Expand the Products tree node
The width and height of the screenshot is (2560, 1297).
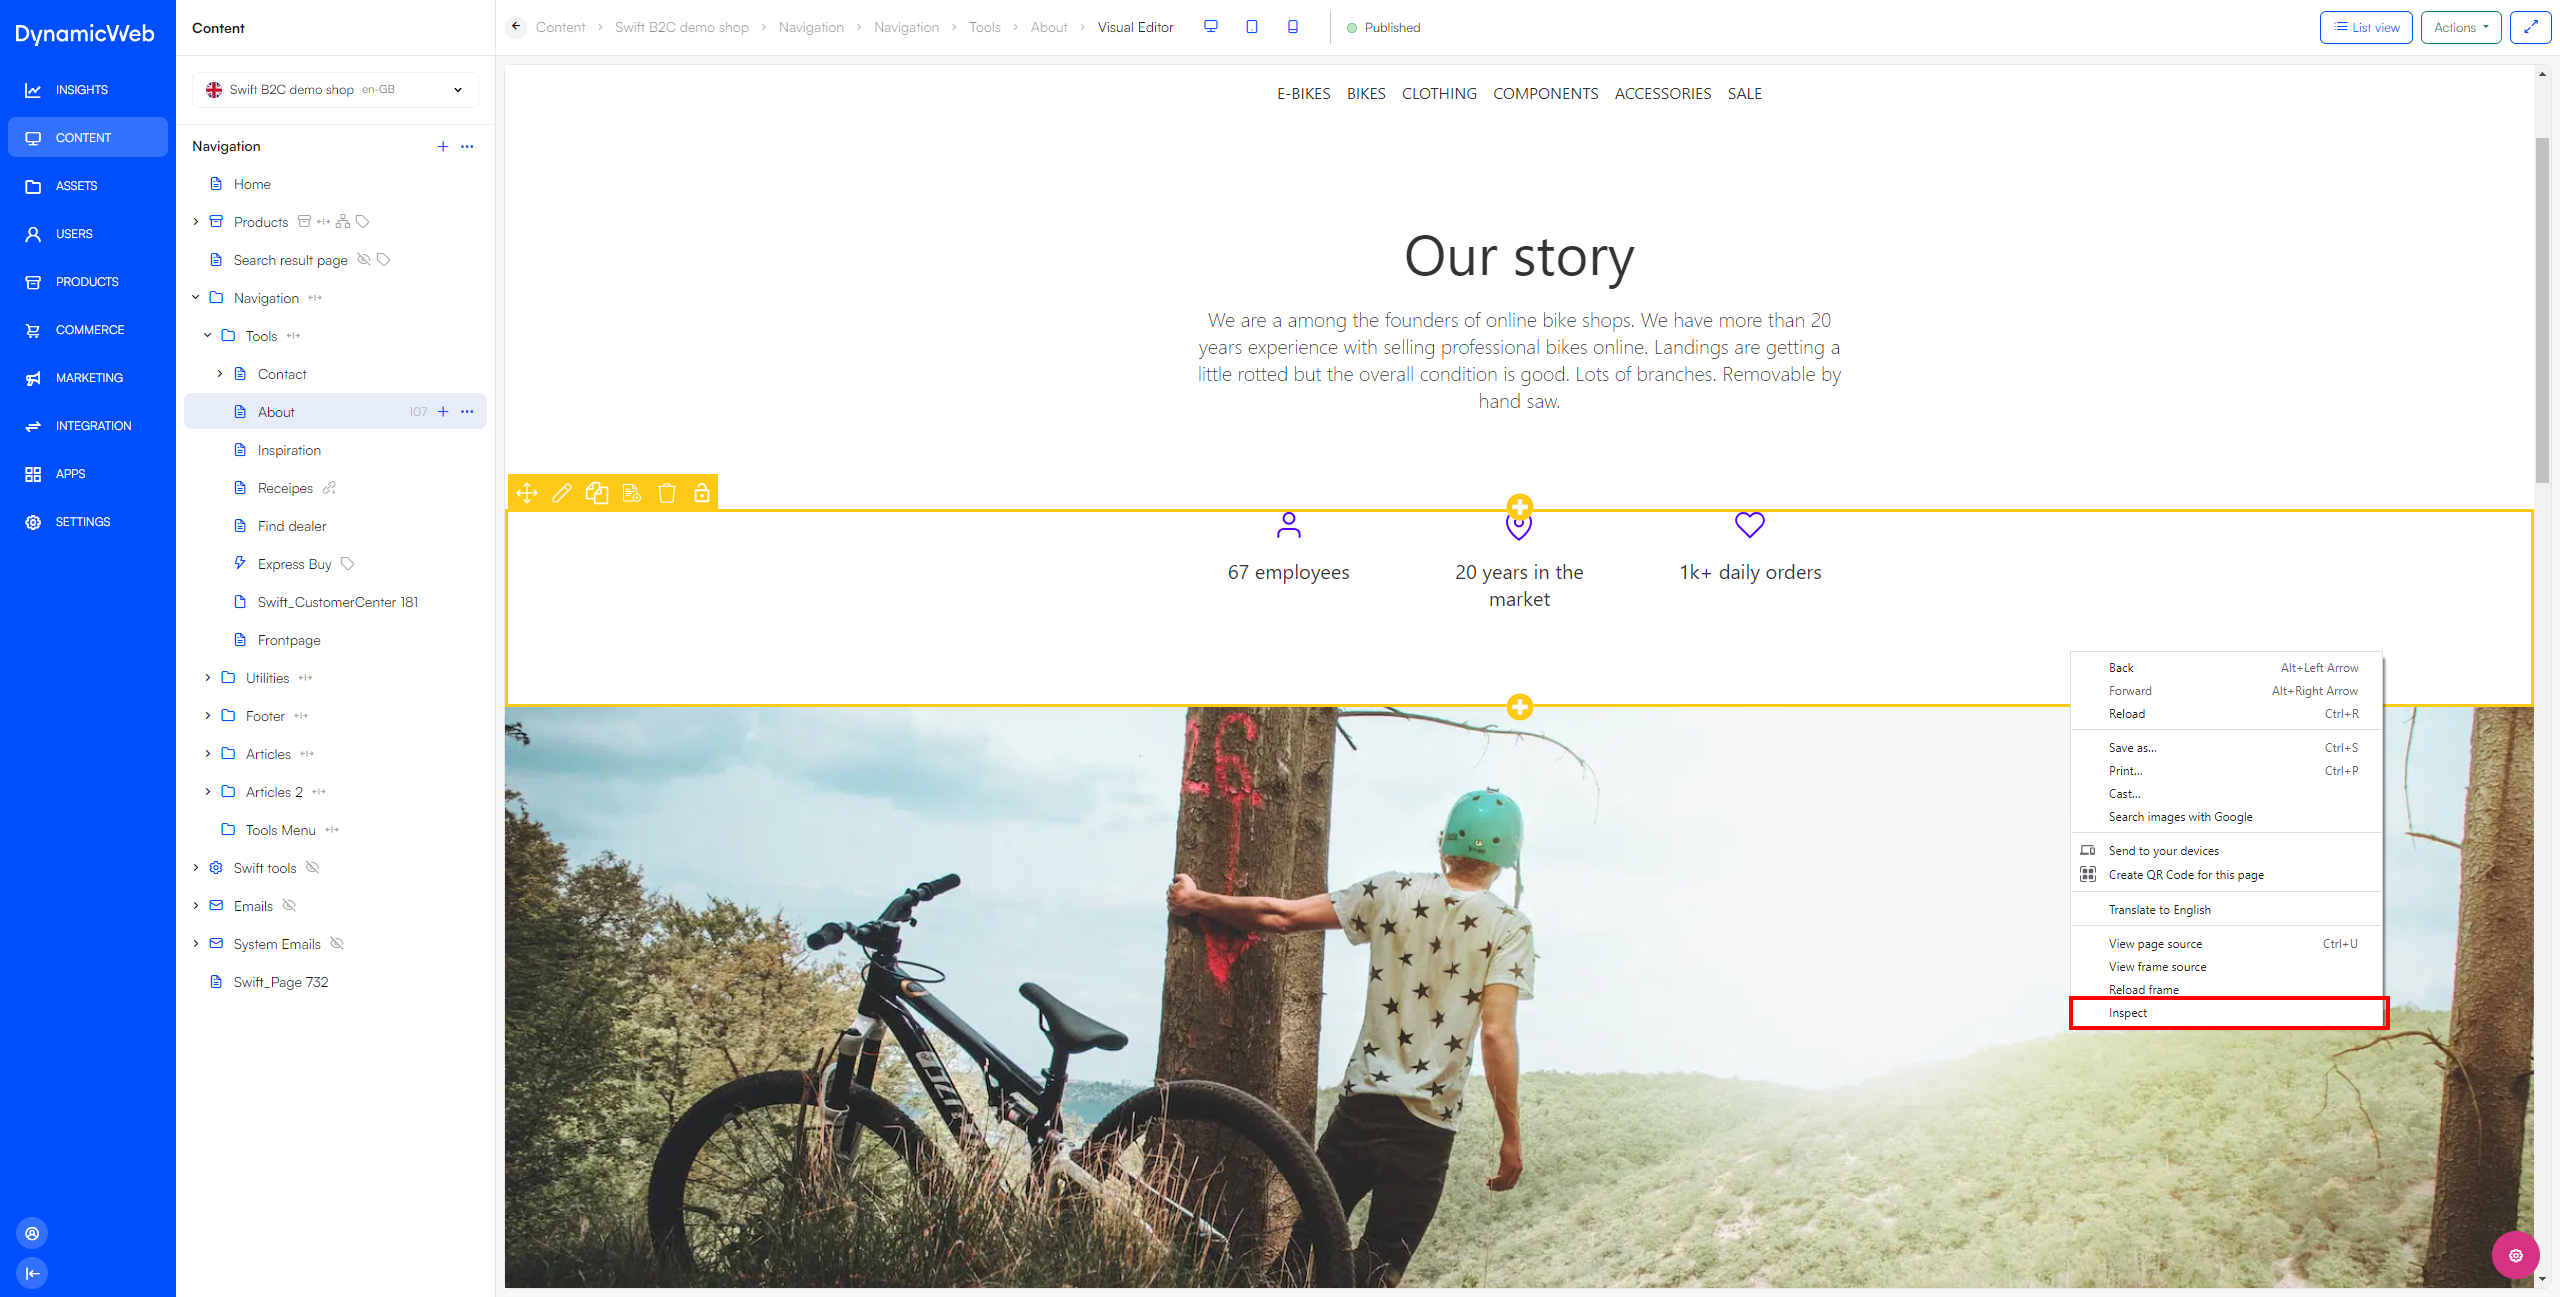196,222
